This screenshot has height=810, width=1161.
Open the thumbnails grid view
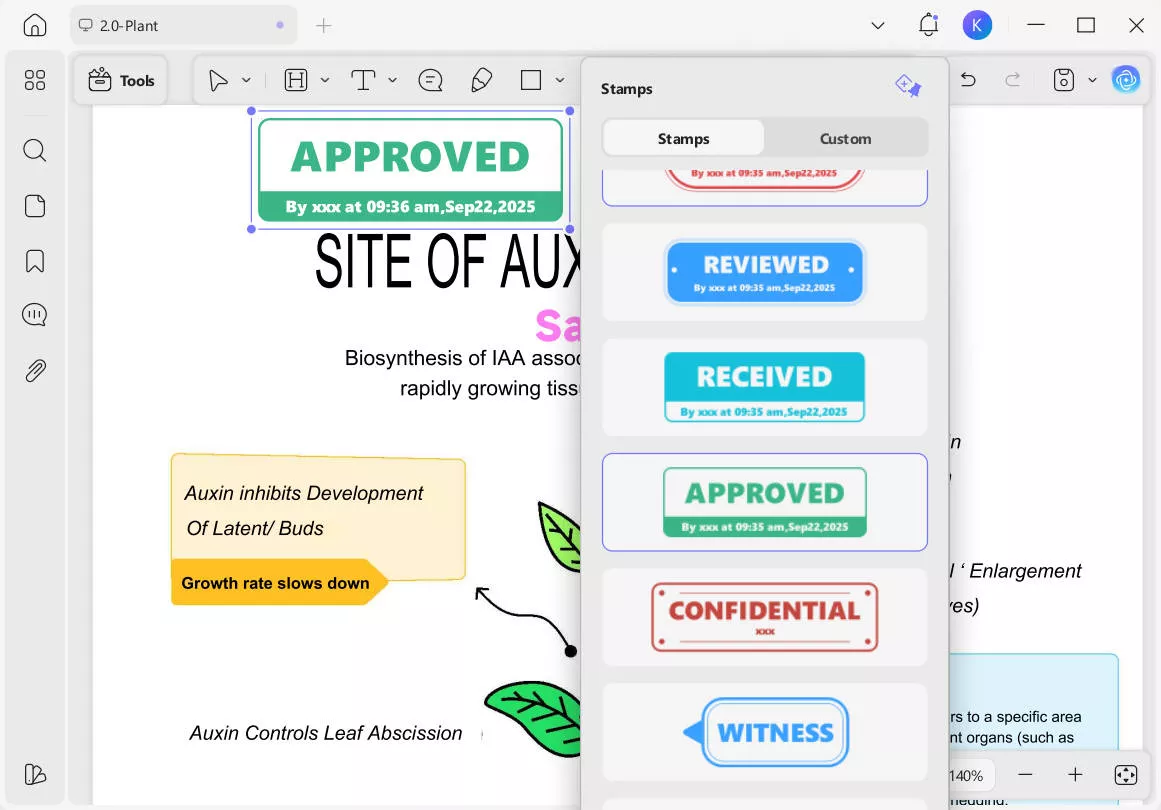click(35, 81)
